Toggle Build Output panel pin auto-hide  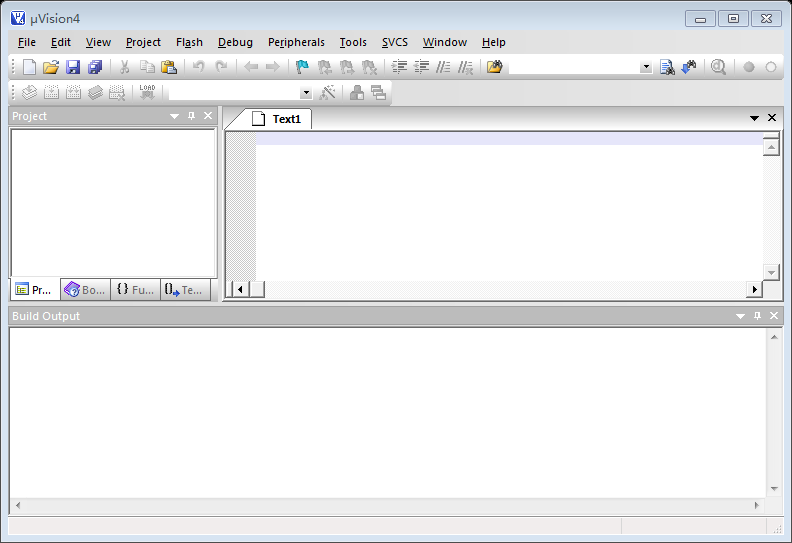[x=757, y=316]
